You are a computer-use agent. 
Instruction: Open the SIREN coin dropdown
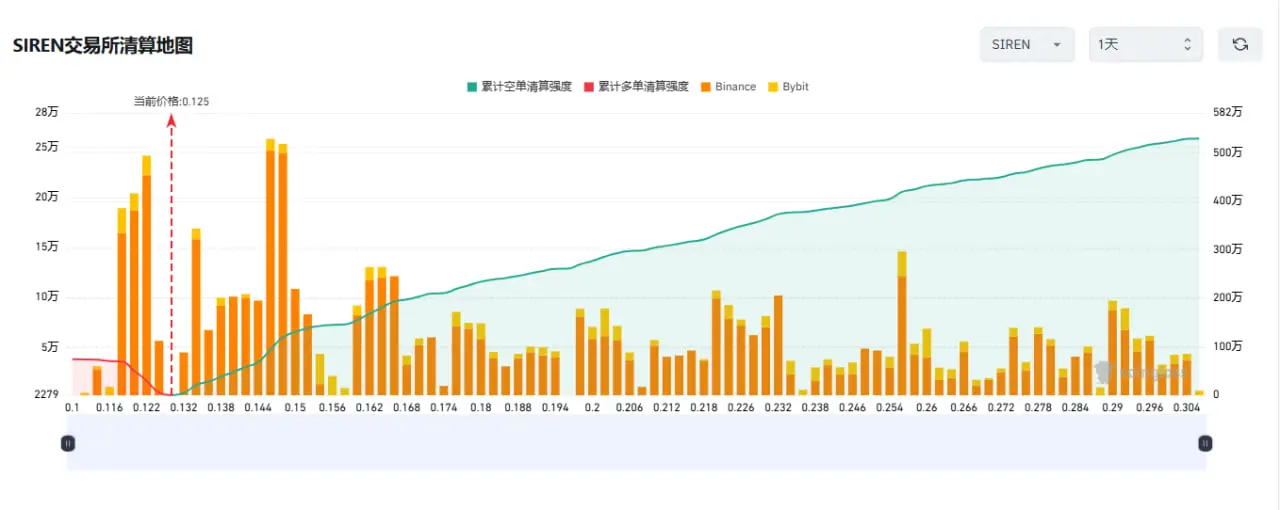point(1027,44)
